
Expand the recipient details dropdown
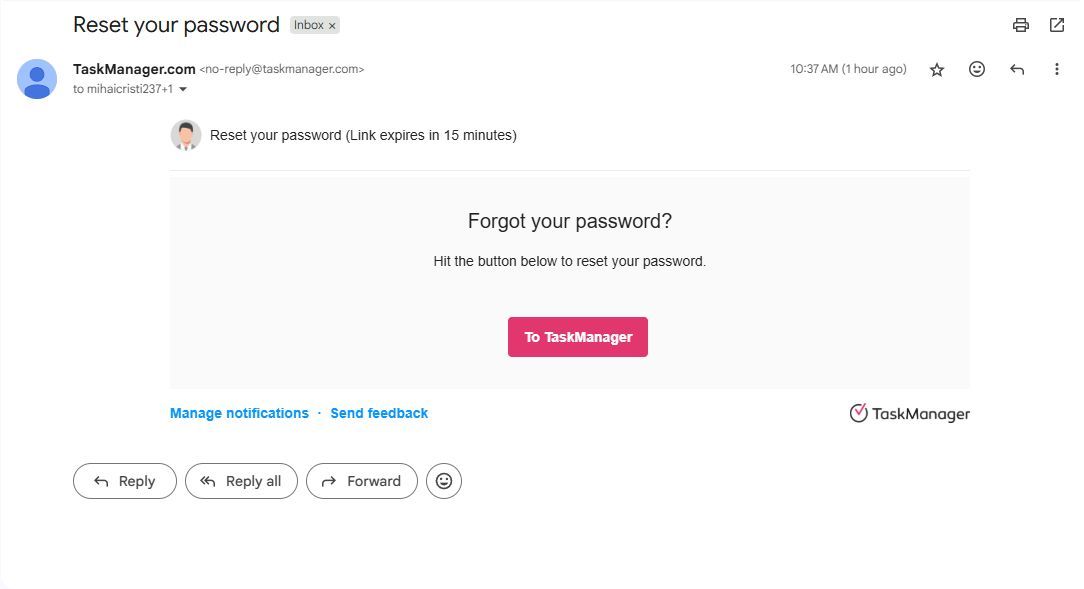pyautogui.click(x=182, y=89)
